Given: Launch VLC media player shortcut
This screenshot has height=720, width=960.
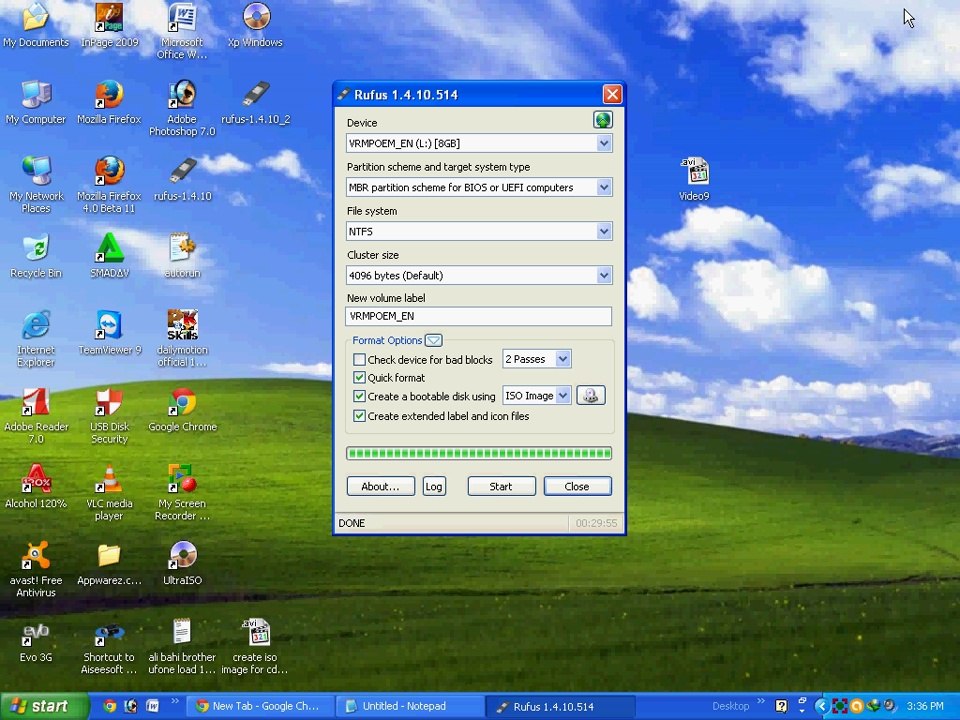Looking at the screenshot, I should point(109,493).
